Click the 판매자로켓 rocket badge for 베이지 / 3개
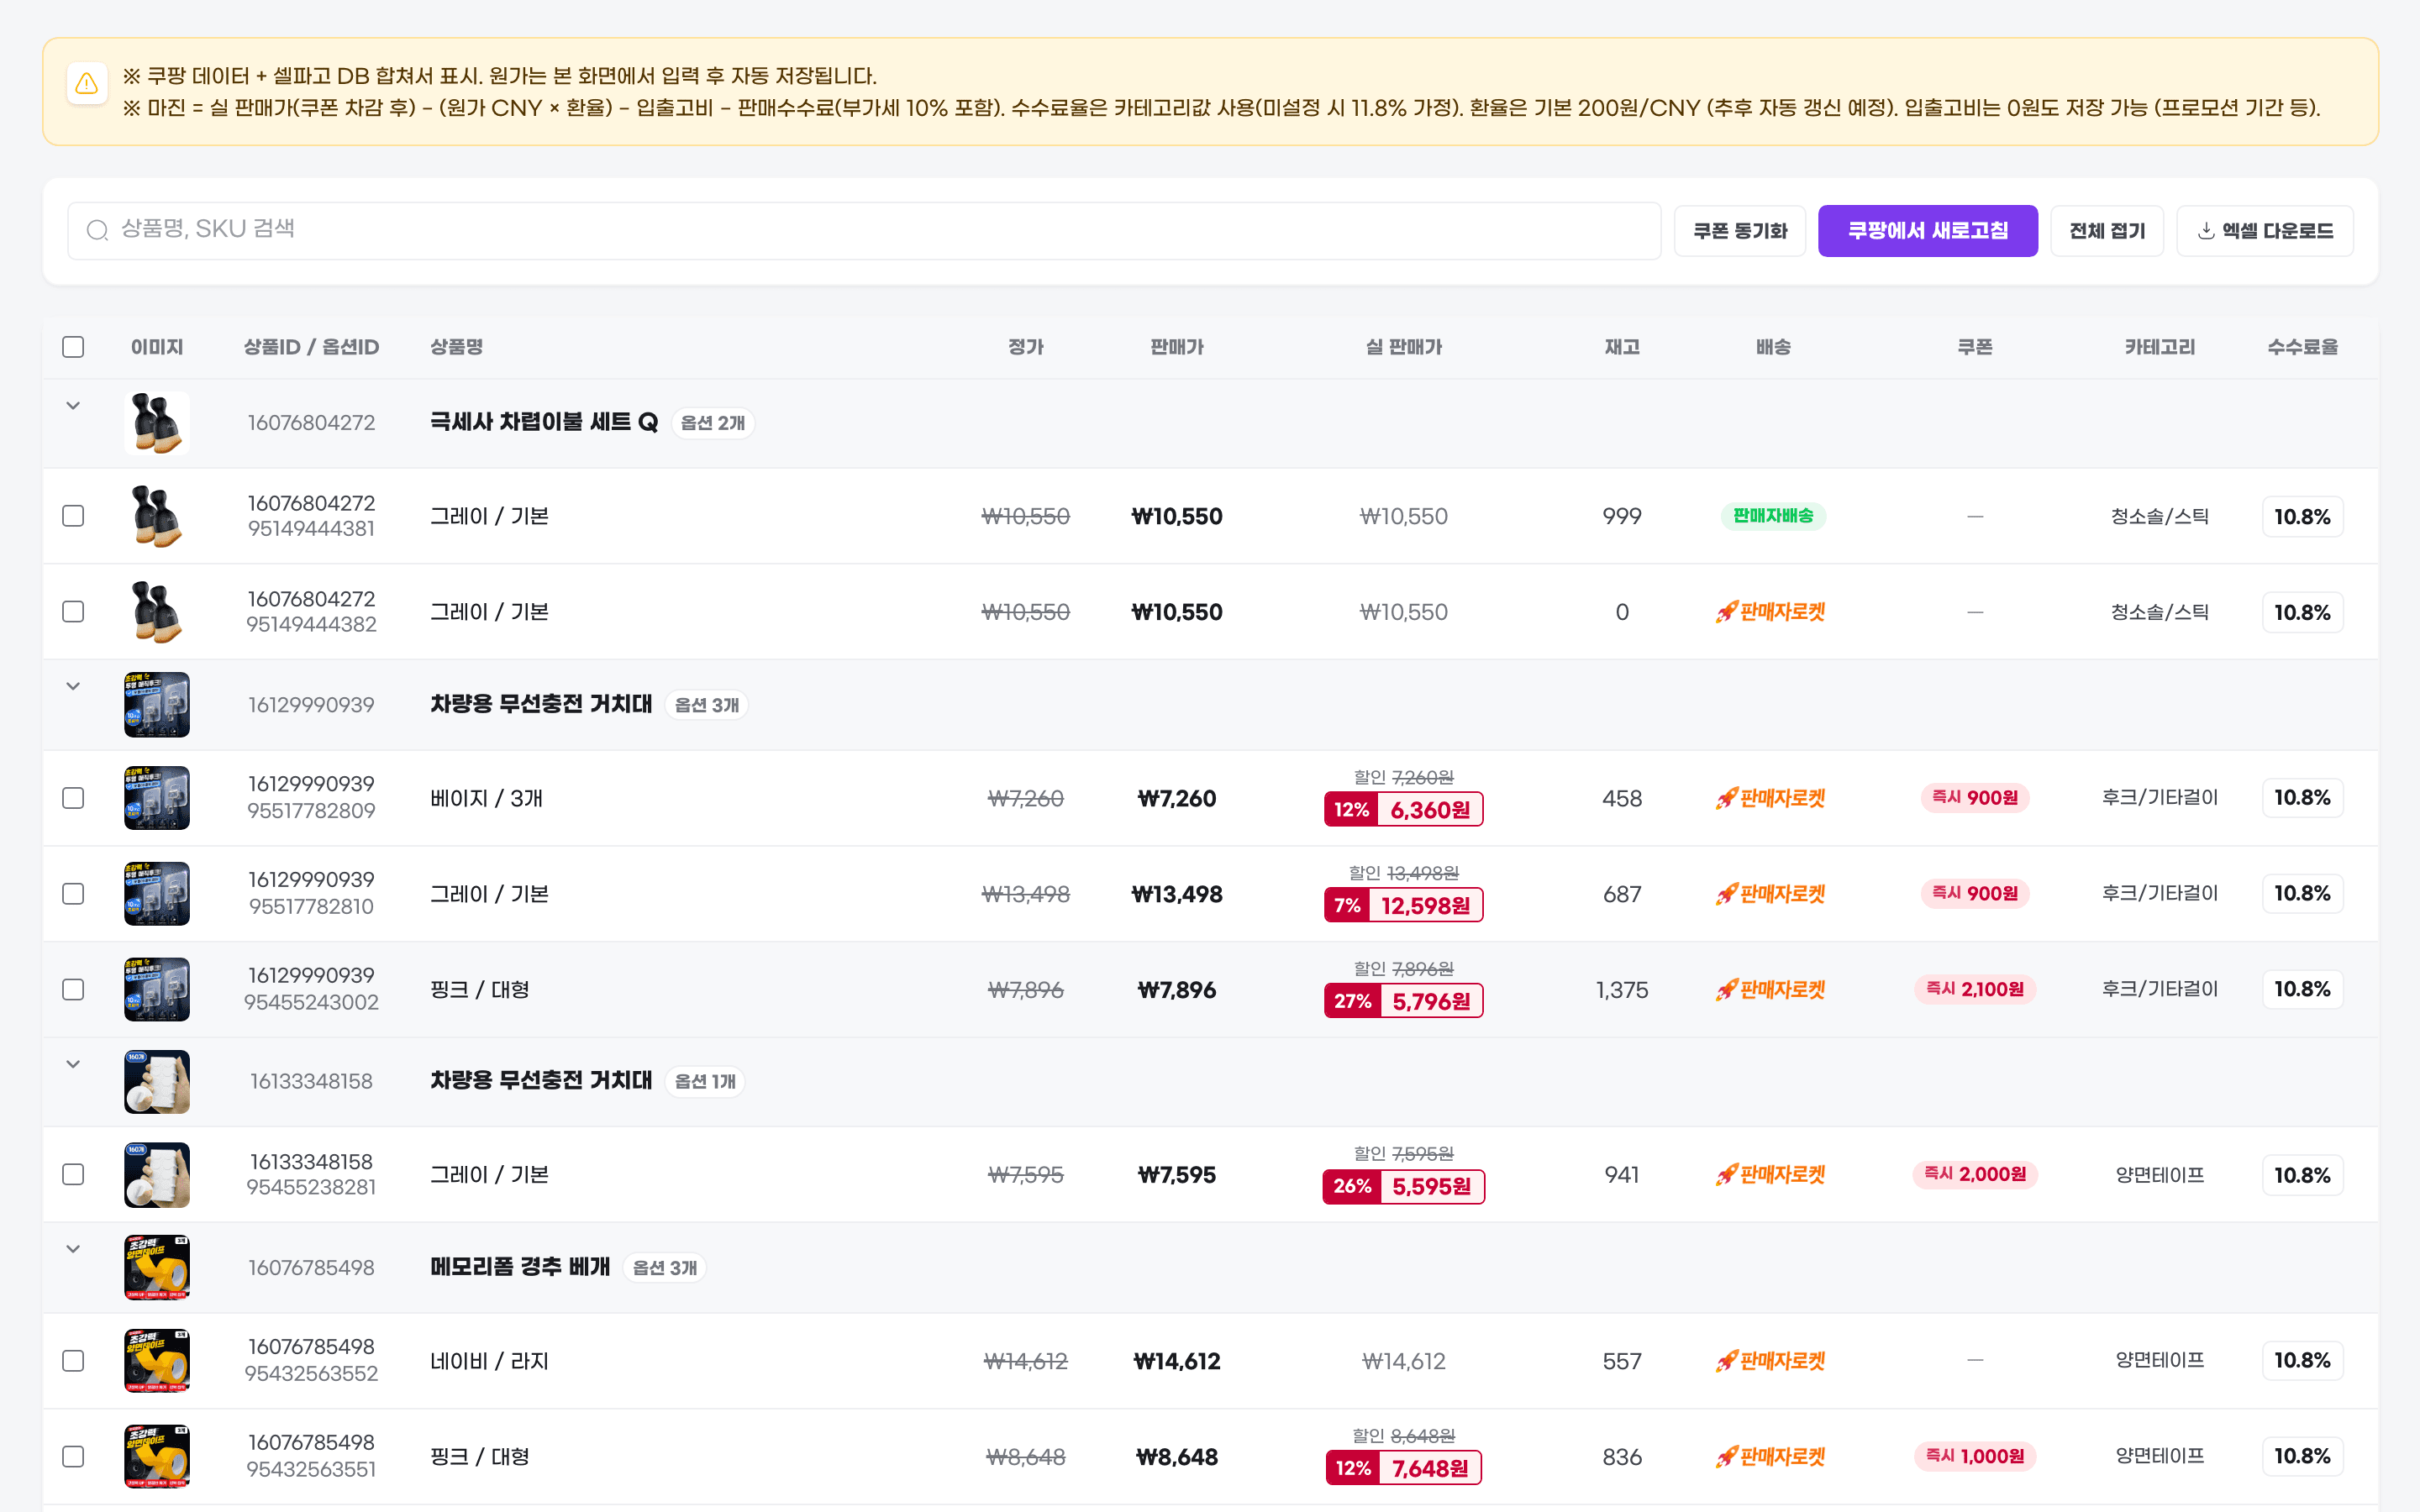This screenshot has width=2420, height=1512. coord(1771,798)
